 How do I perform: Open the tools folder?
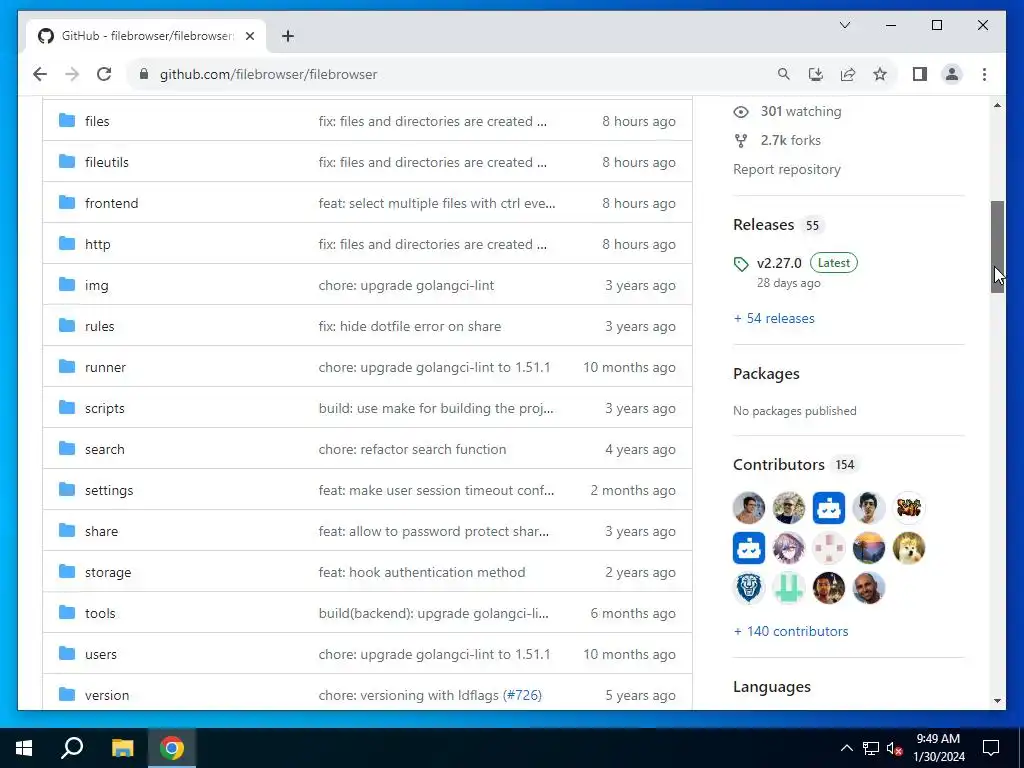click(x=100, y=614)
